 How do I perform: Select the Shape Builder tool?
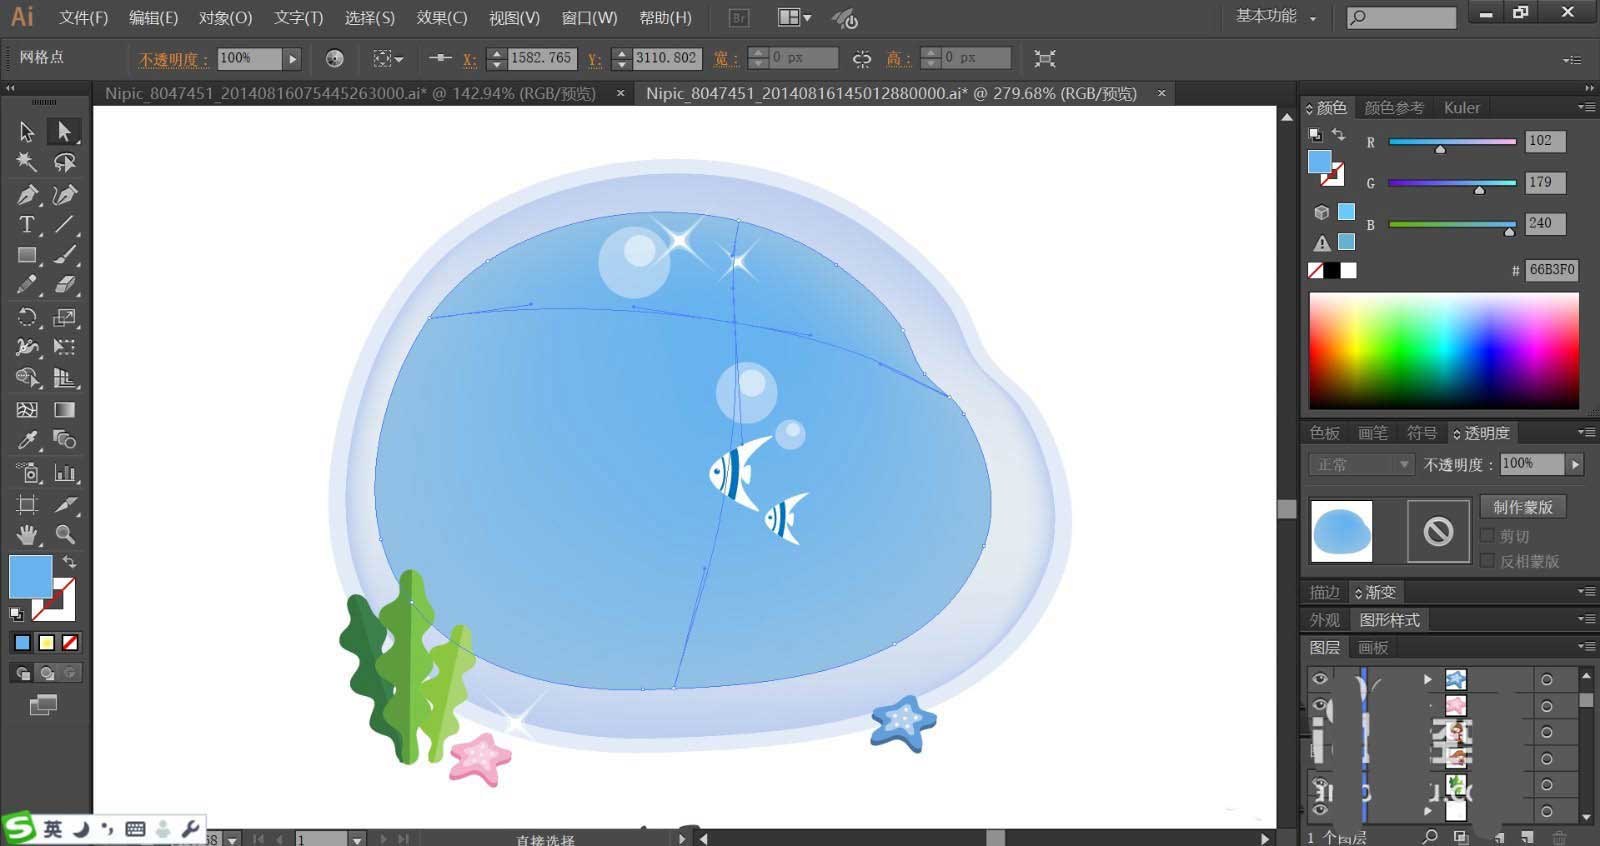(x=27, y=379)
